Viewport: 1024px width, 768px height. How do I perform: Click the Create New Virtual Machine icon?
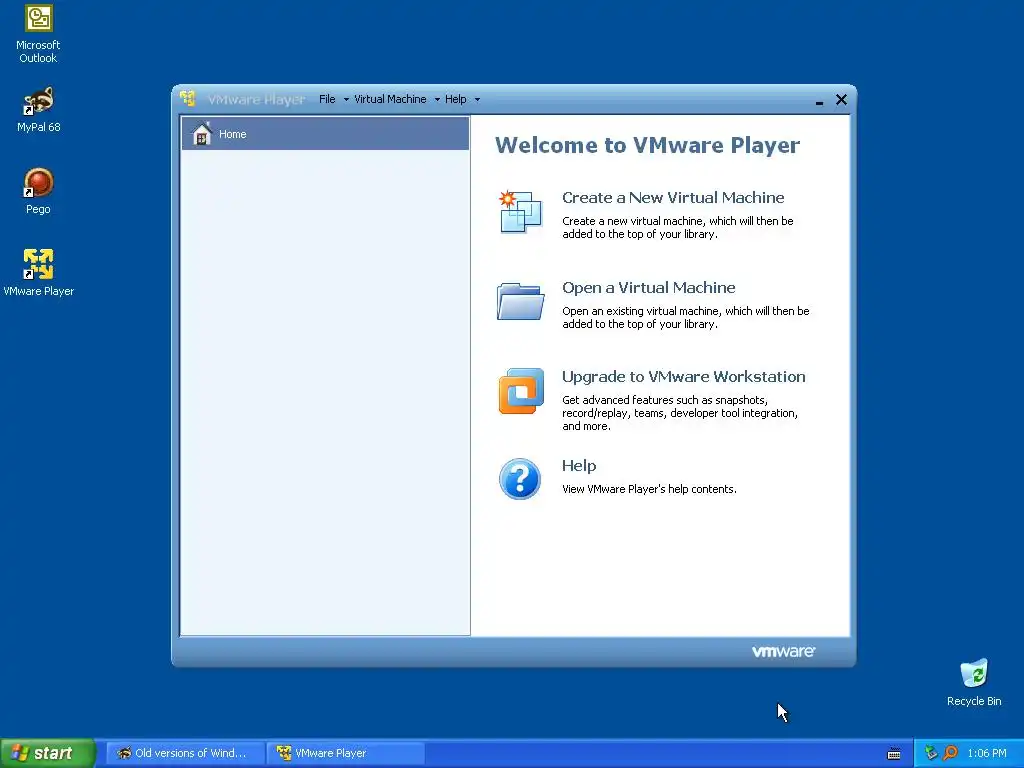point(520,212)
